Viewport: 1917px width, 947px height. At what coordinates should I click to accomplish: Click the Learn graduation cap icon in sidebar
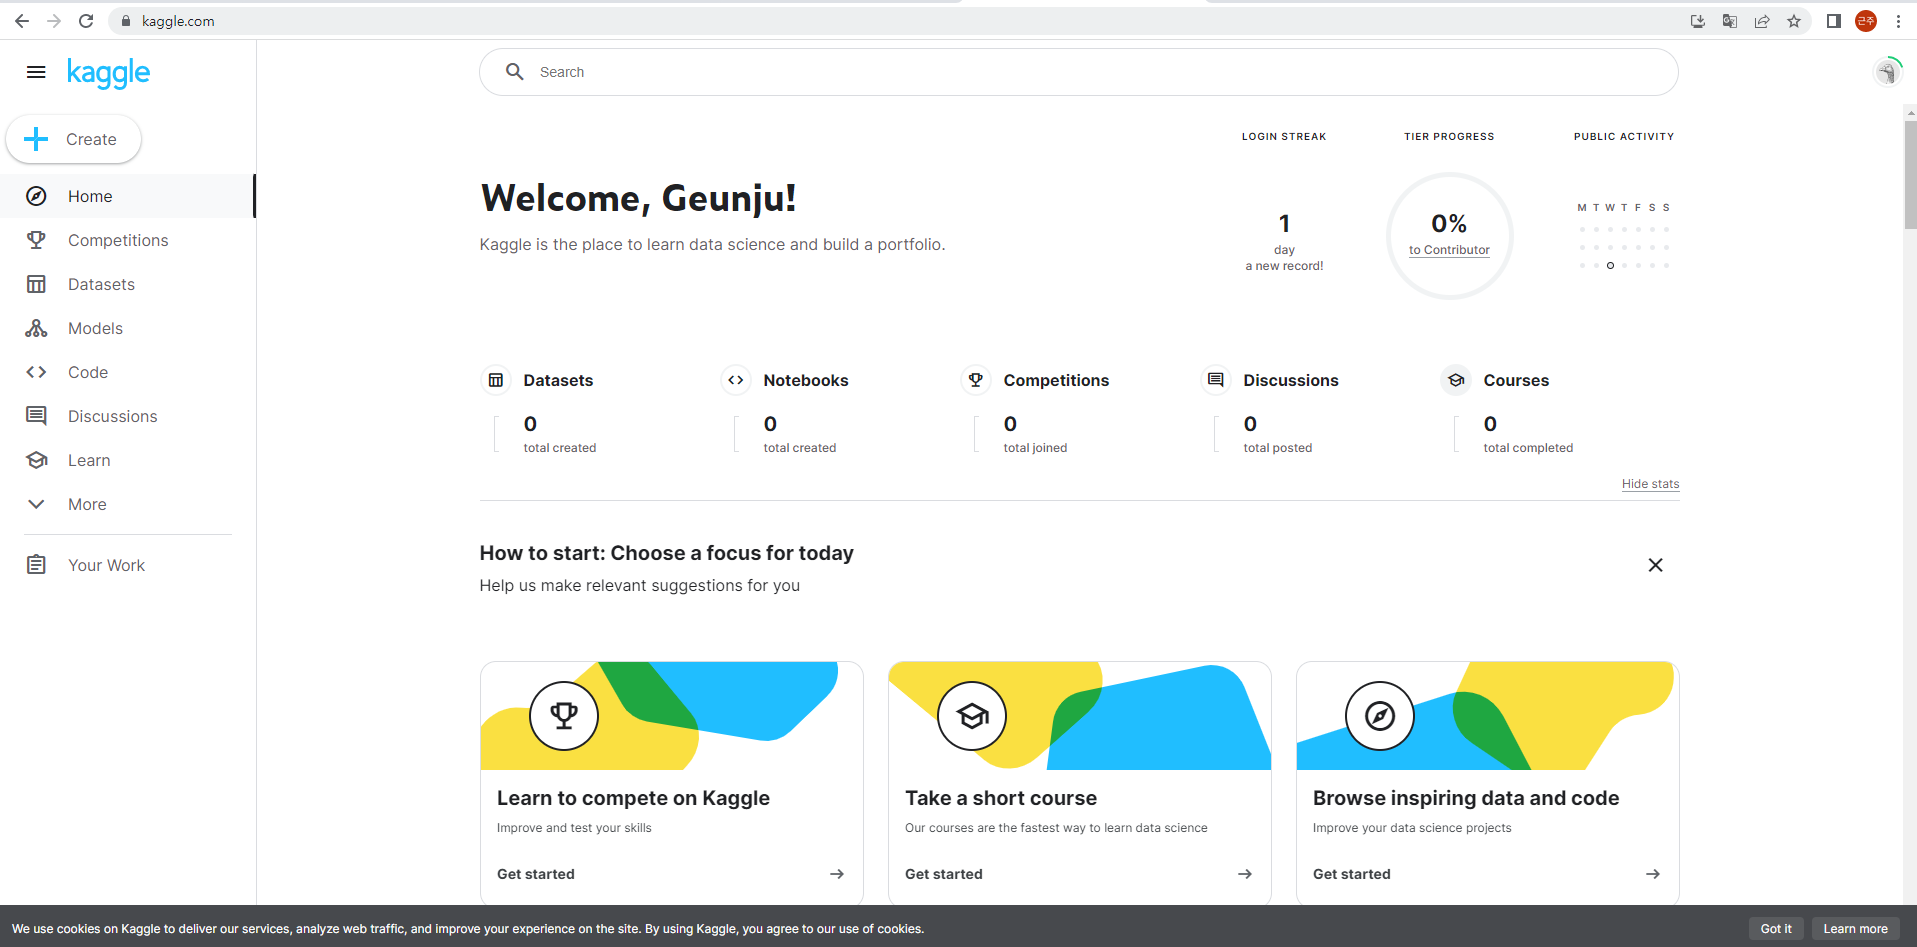(x=36, y=460)
